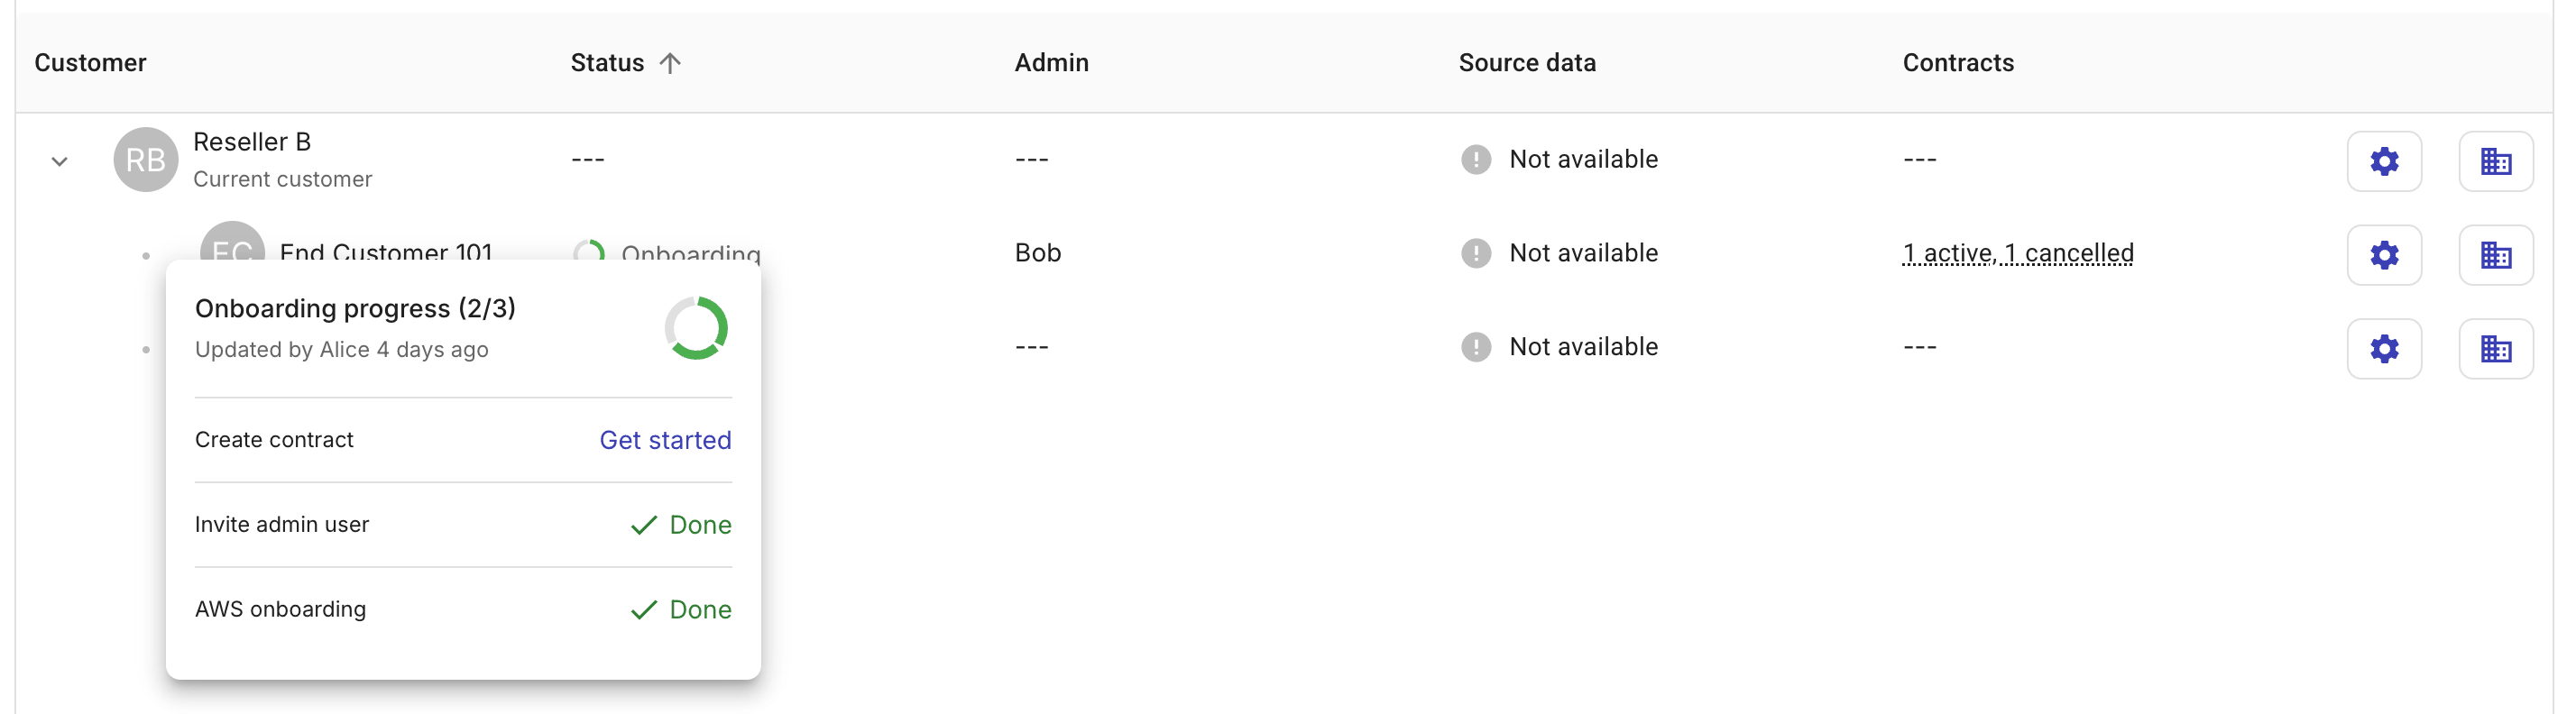Click the building icon on the Reseller B row

click(x=2497, y=160)
